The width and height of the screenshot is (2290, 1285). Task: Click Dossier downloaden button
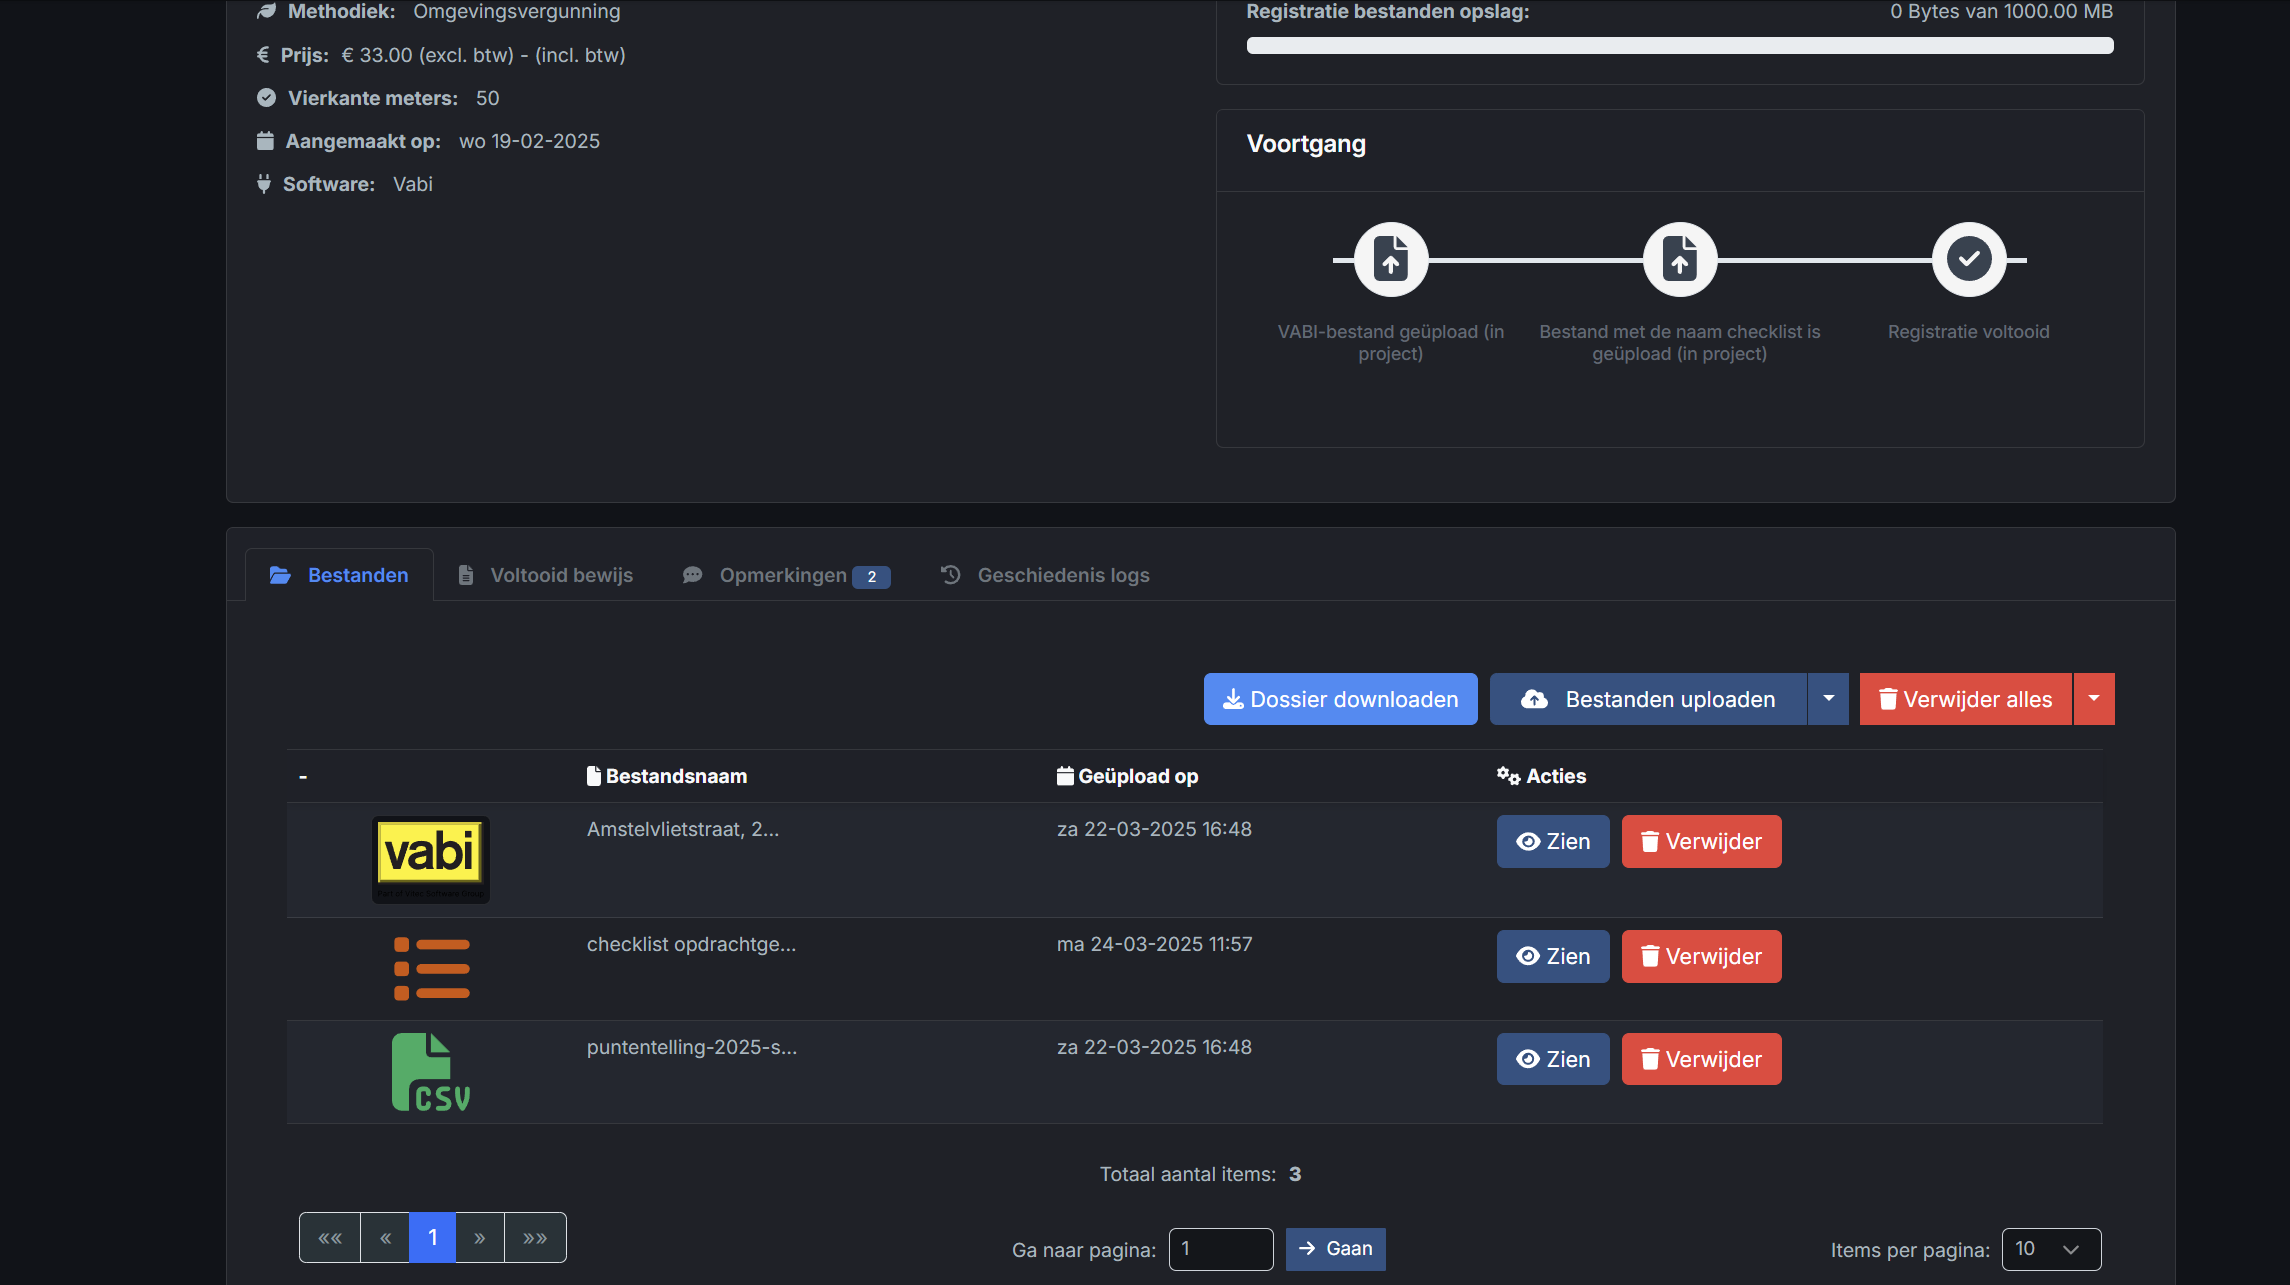[x=1340, y=699]
